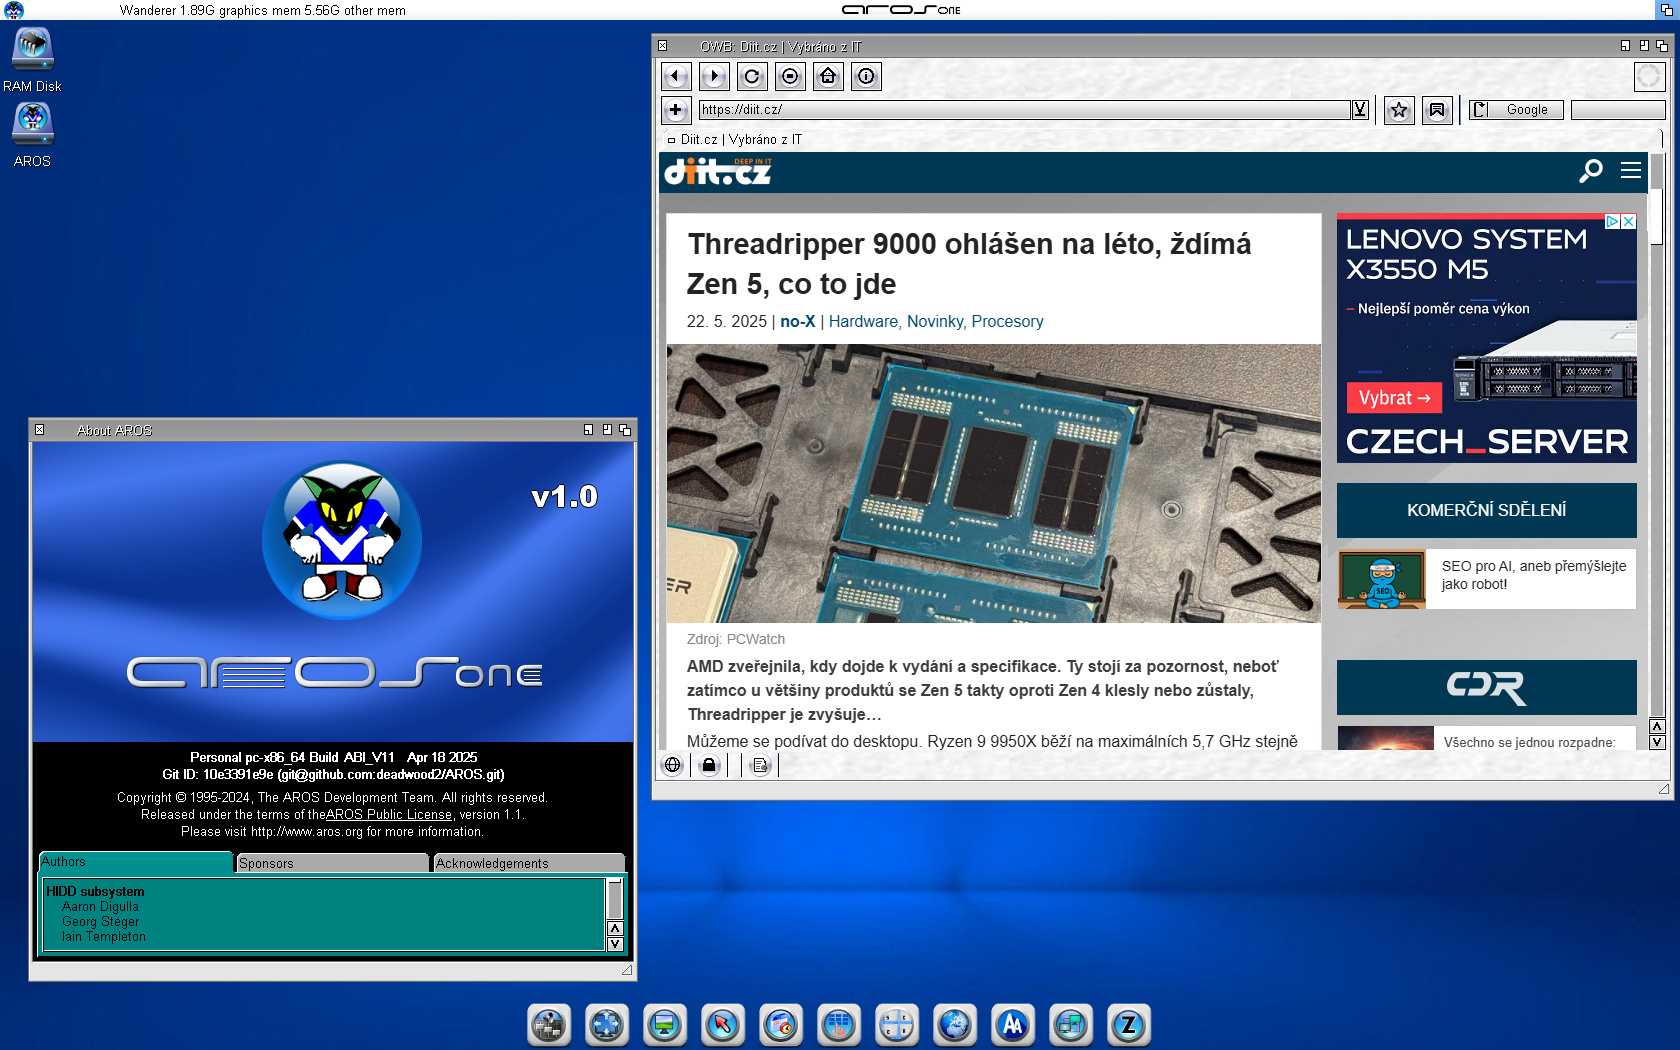Click the Threadripper CPU article image
Image resolution: width=1680 pixels, height=1050 pixels.
pos(993,484)
